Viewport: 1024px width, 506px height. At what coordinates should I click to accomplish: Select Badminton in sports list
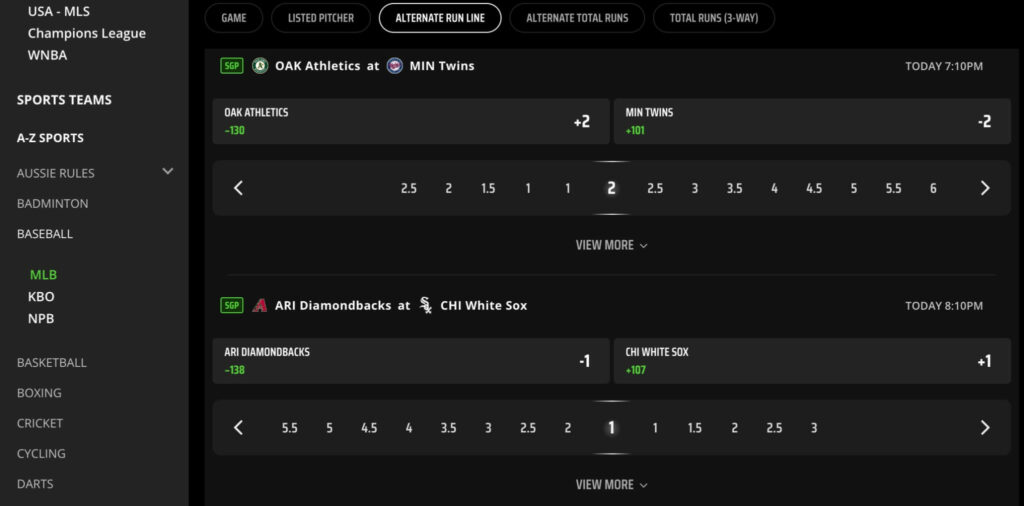click(52, 204)
